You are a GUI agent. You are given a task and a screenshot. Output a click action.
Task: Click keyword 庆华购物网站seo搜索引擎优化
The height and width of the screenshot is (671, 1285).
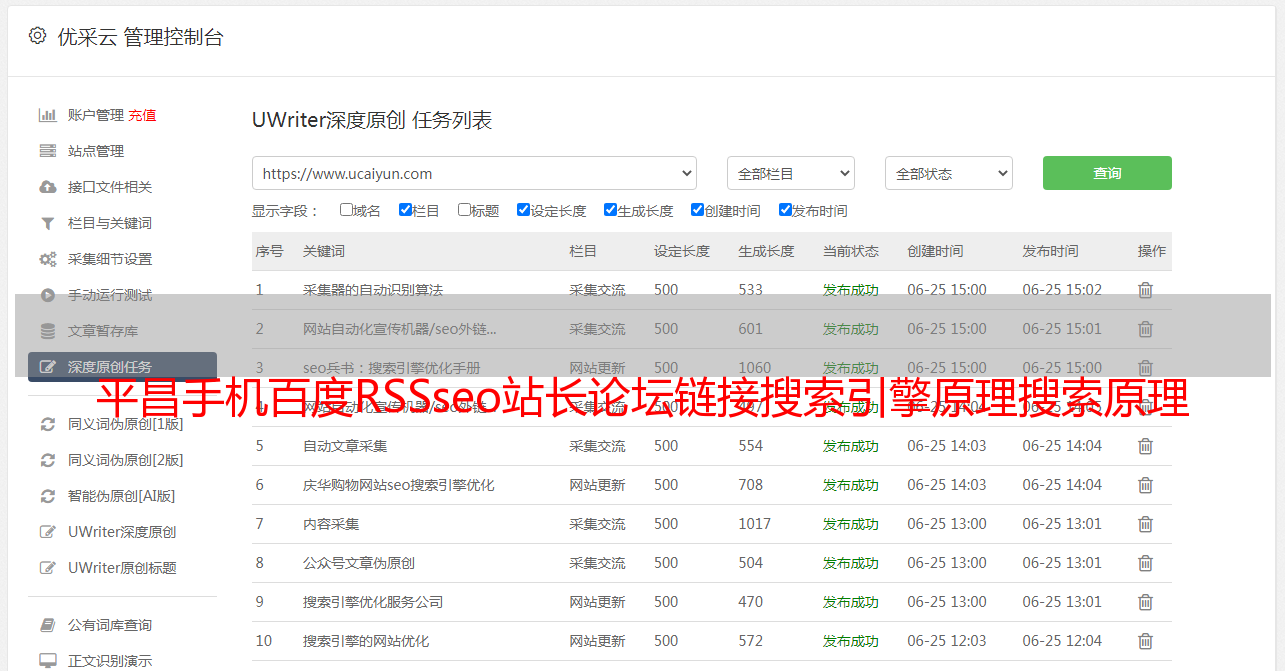pos(399,485)
